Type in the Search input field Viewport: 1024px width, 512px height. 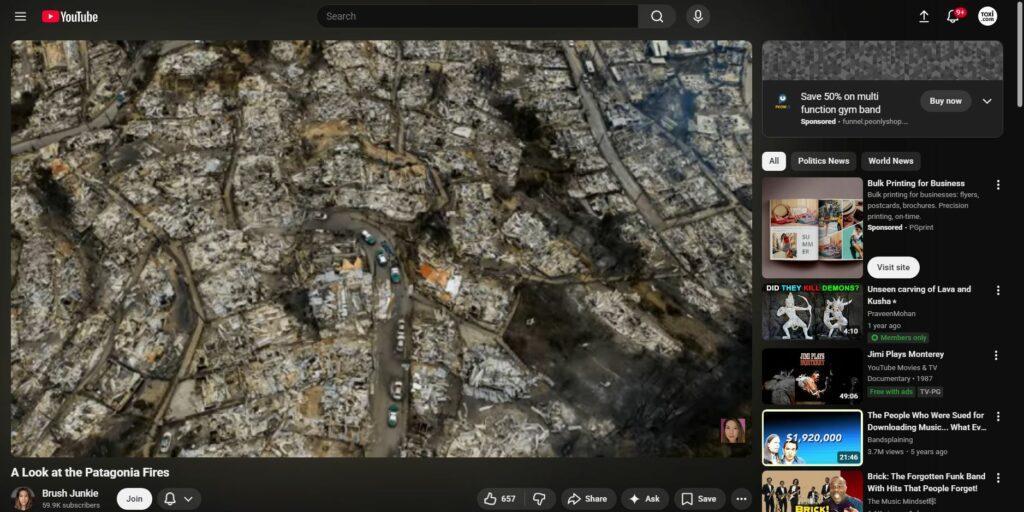(478, 16)
